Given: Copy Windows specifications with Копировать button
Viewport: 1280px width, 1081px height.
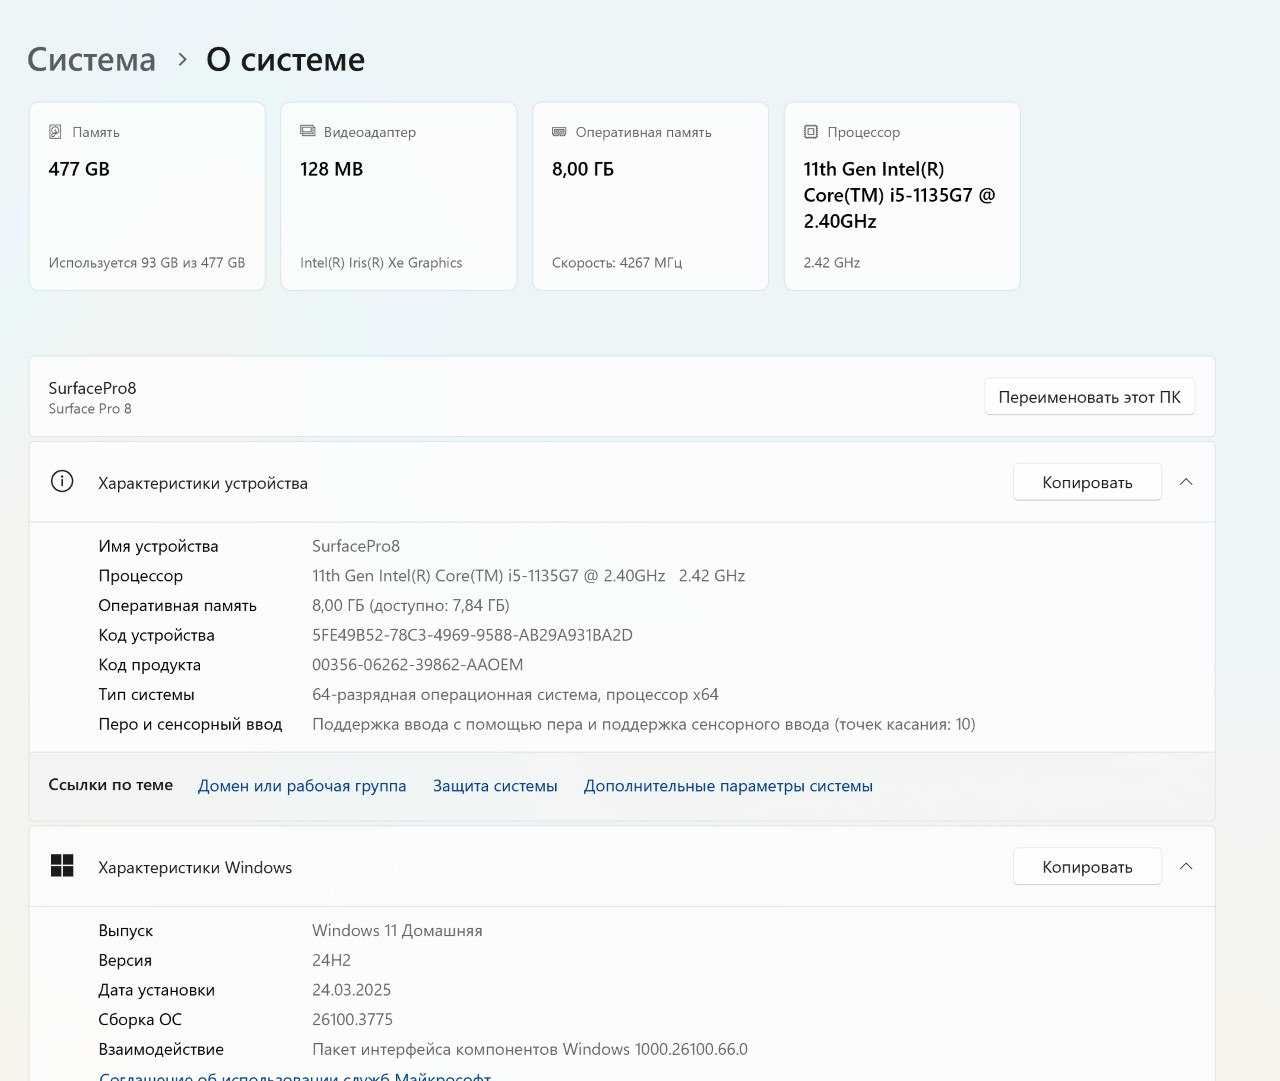Looking at the screenshot, I should click(x=1087, y=867).
